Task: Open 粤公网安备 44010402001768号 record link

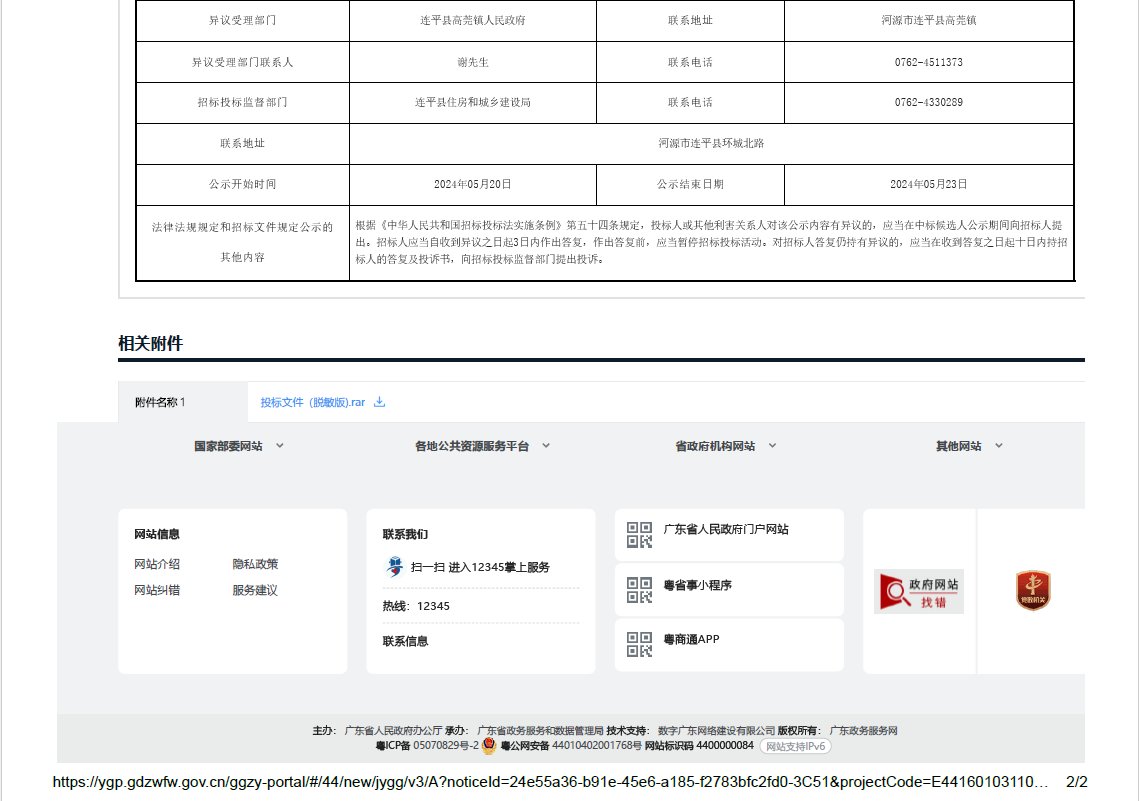Action: coord(571,746)
